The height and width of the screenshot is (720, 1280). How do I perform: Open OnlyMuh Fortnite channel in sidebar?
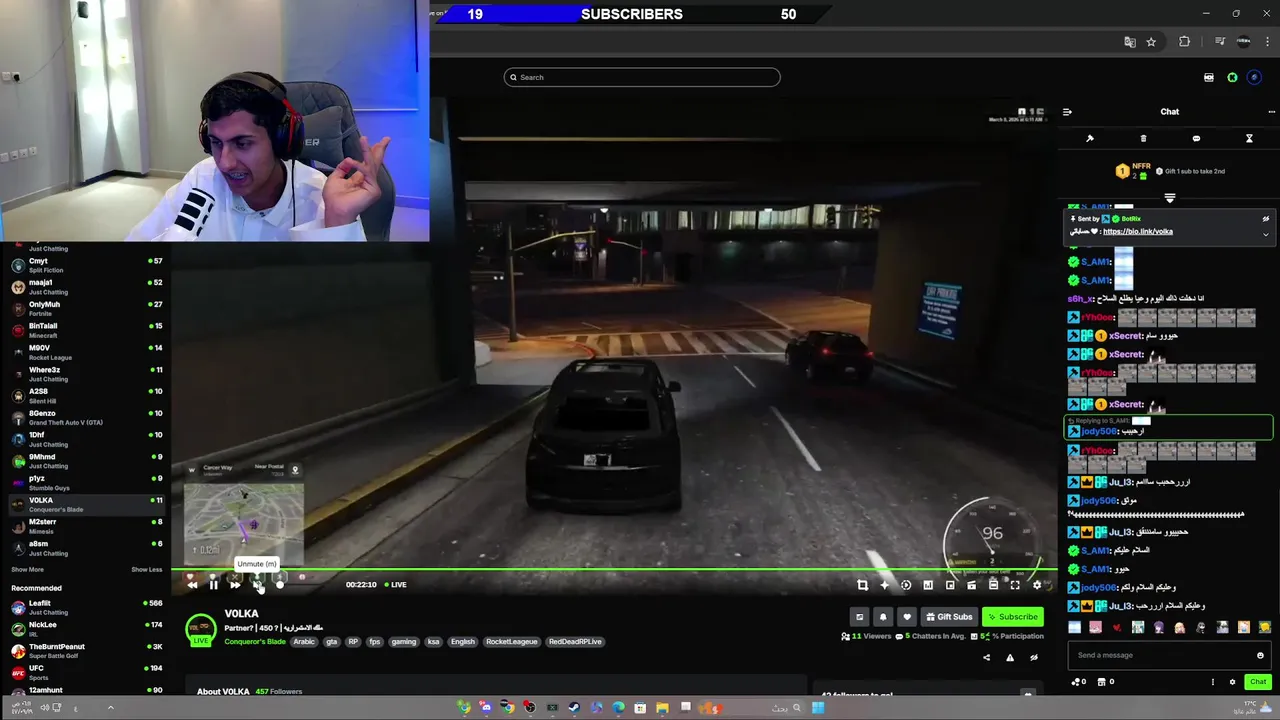(x=85, y=308)
